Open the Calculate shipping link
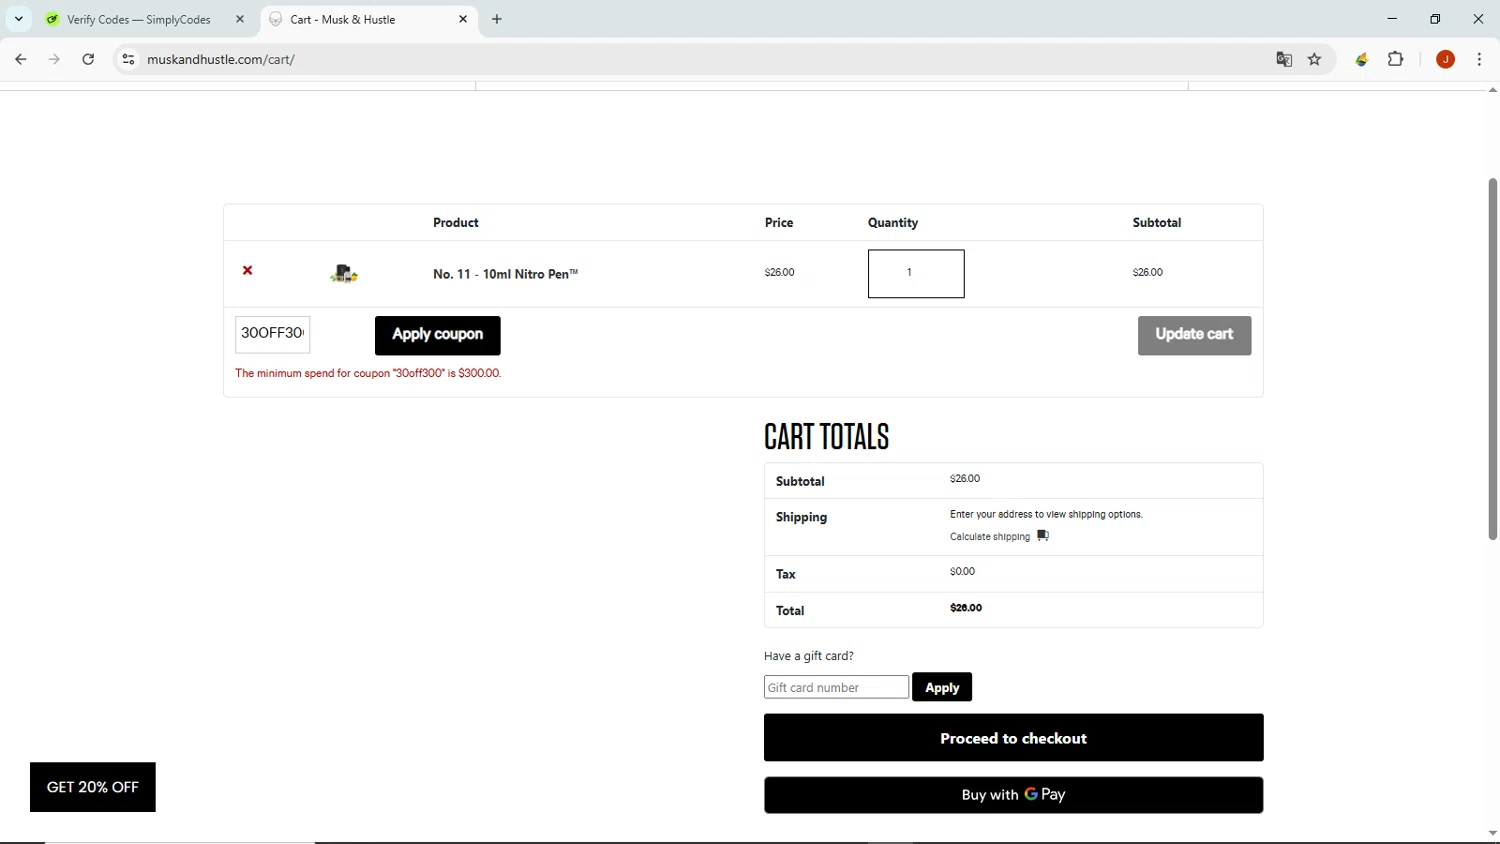 pyautogui.click(x=990, y=537)
